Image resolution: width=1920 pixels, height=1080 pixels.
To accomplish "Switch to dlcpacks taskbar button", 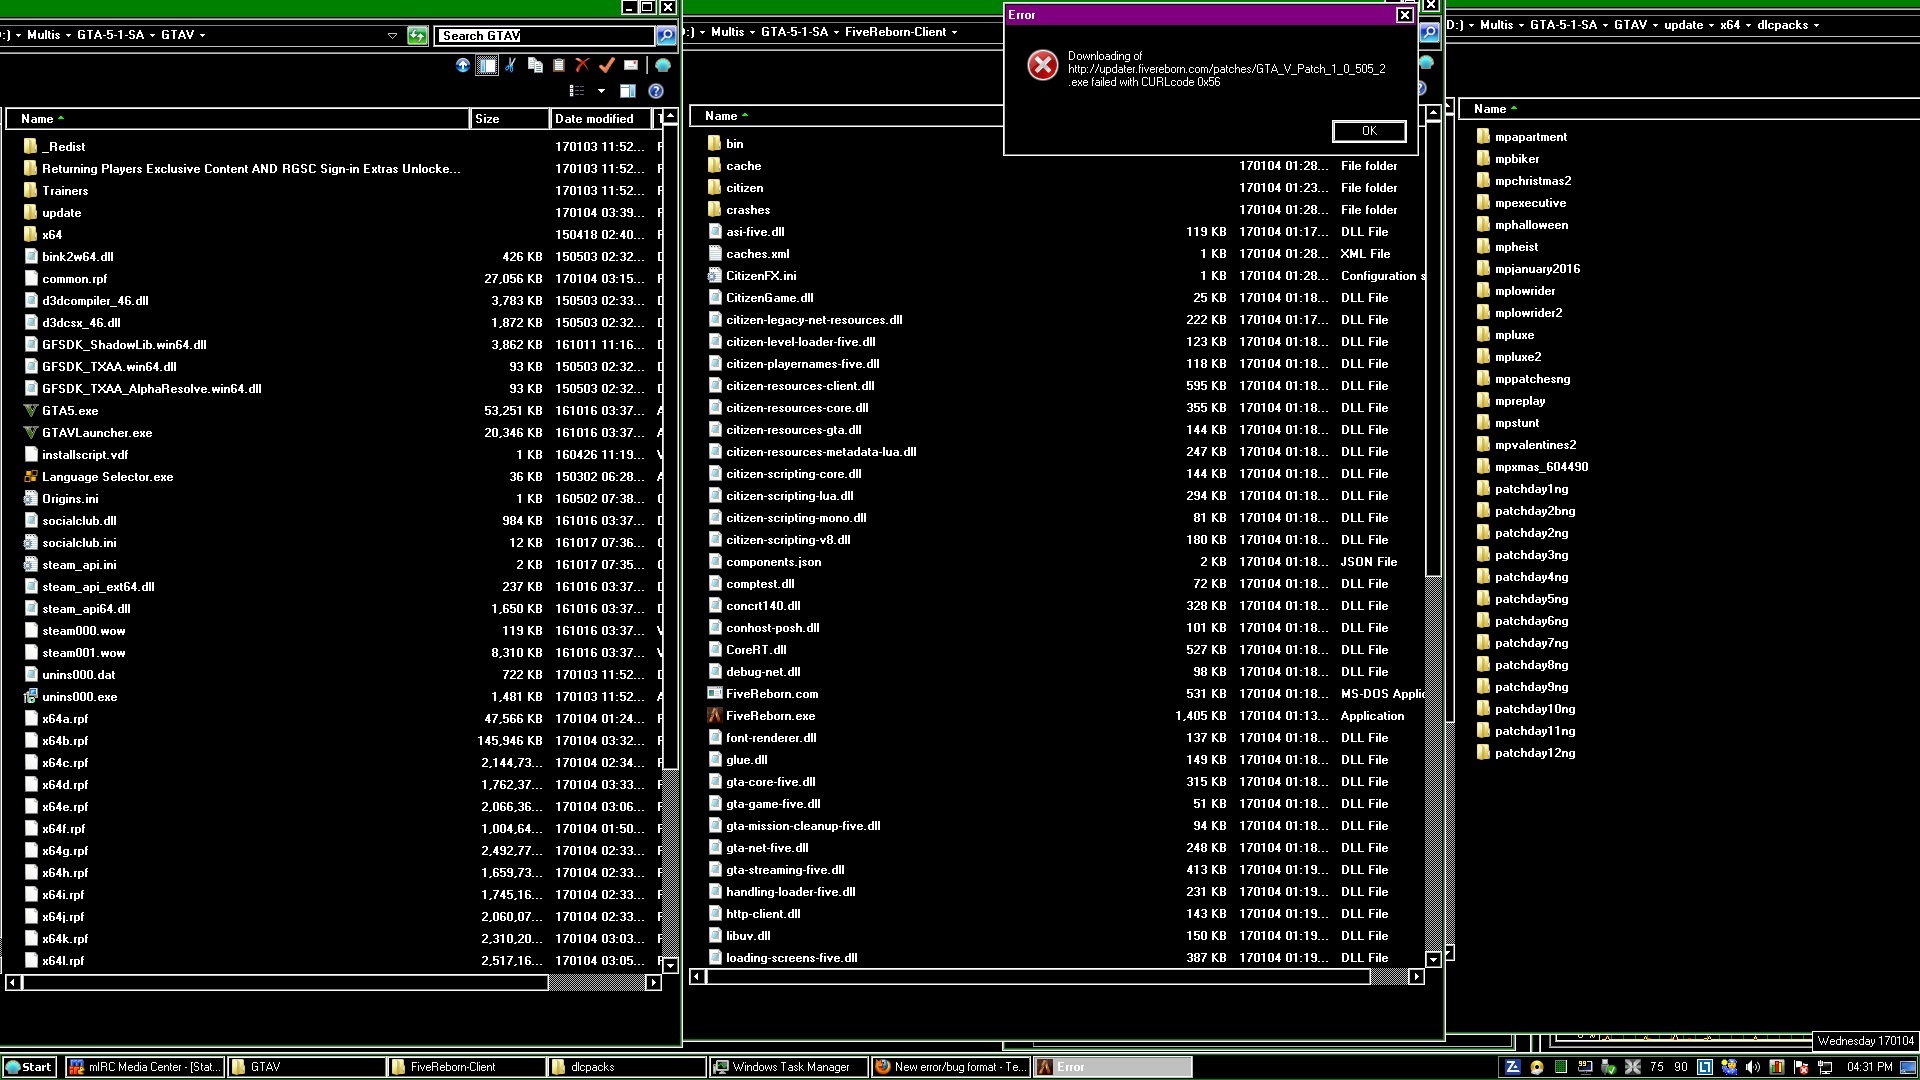I will [x=627, y=1067].
